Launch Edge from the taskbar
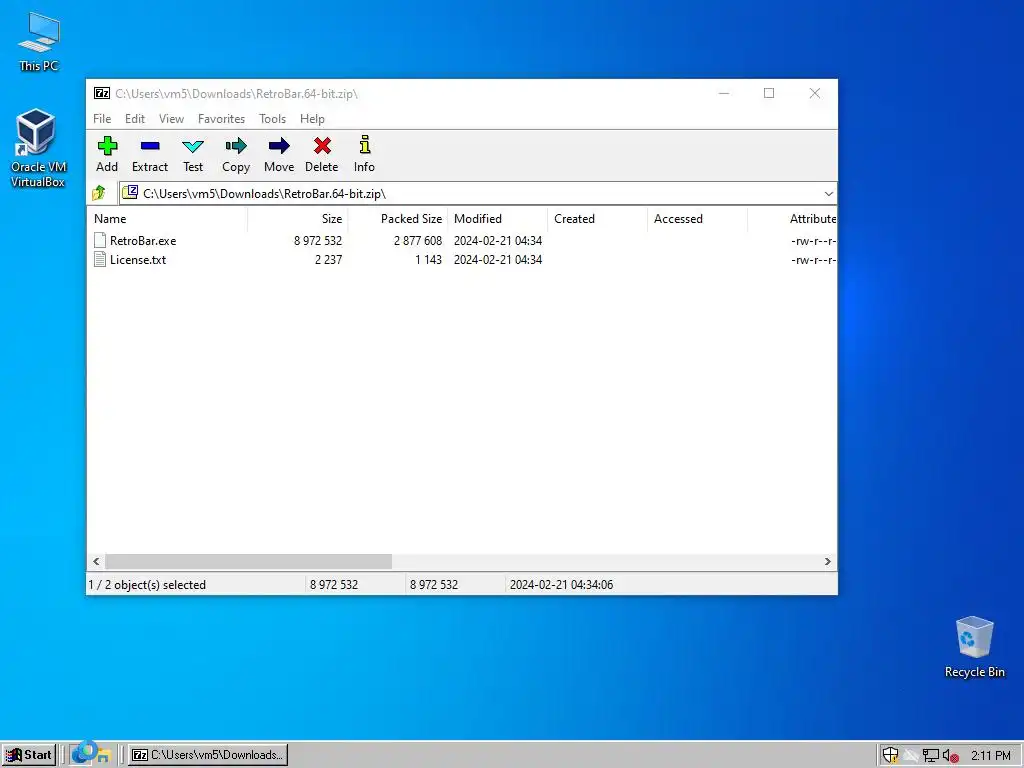1024x768 pixels. [81, 753]
